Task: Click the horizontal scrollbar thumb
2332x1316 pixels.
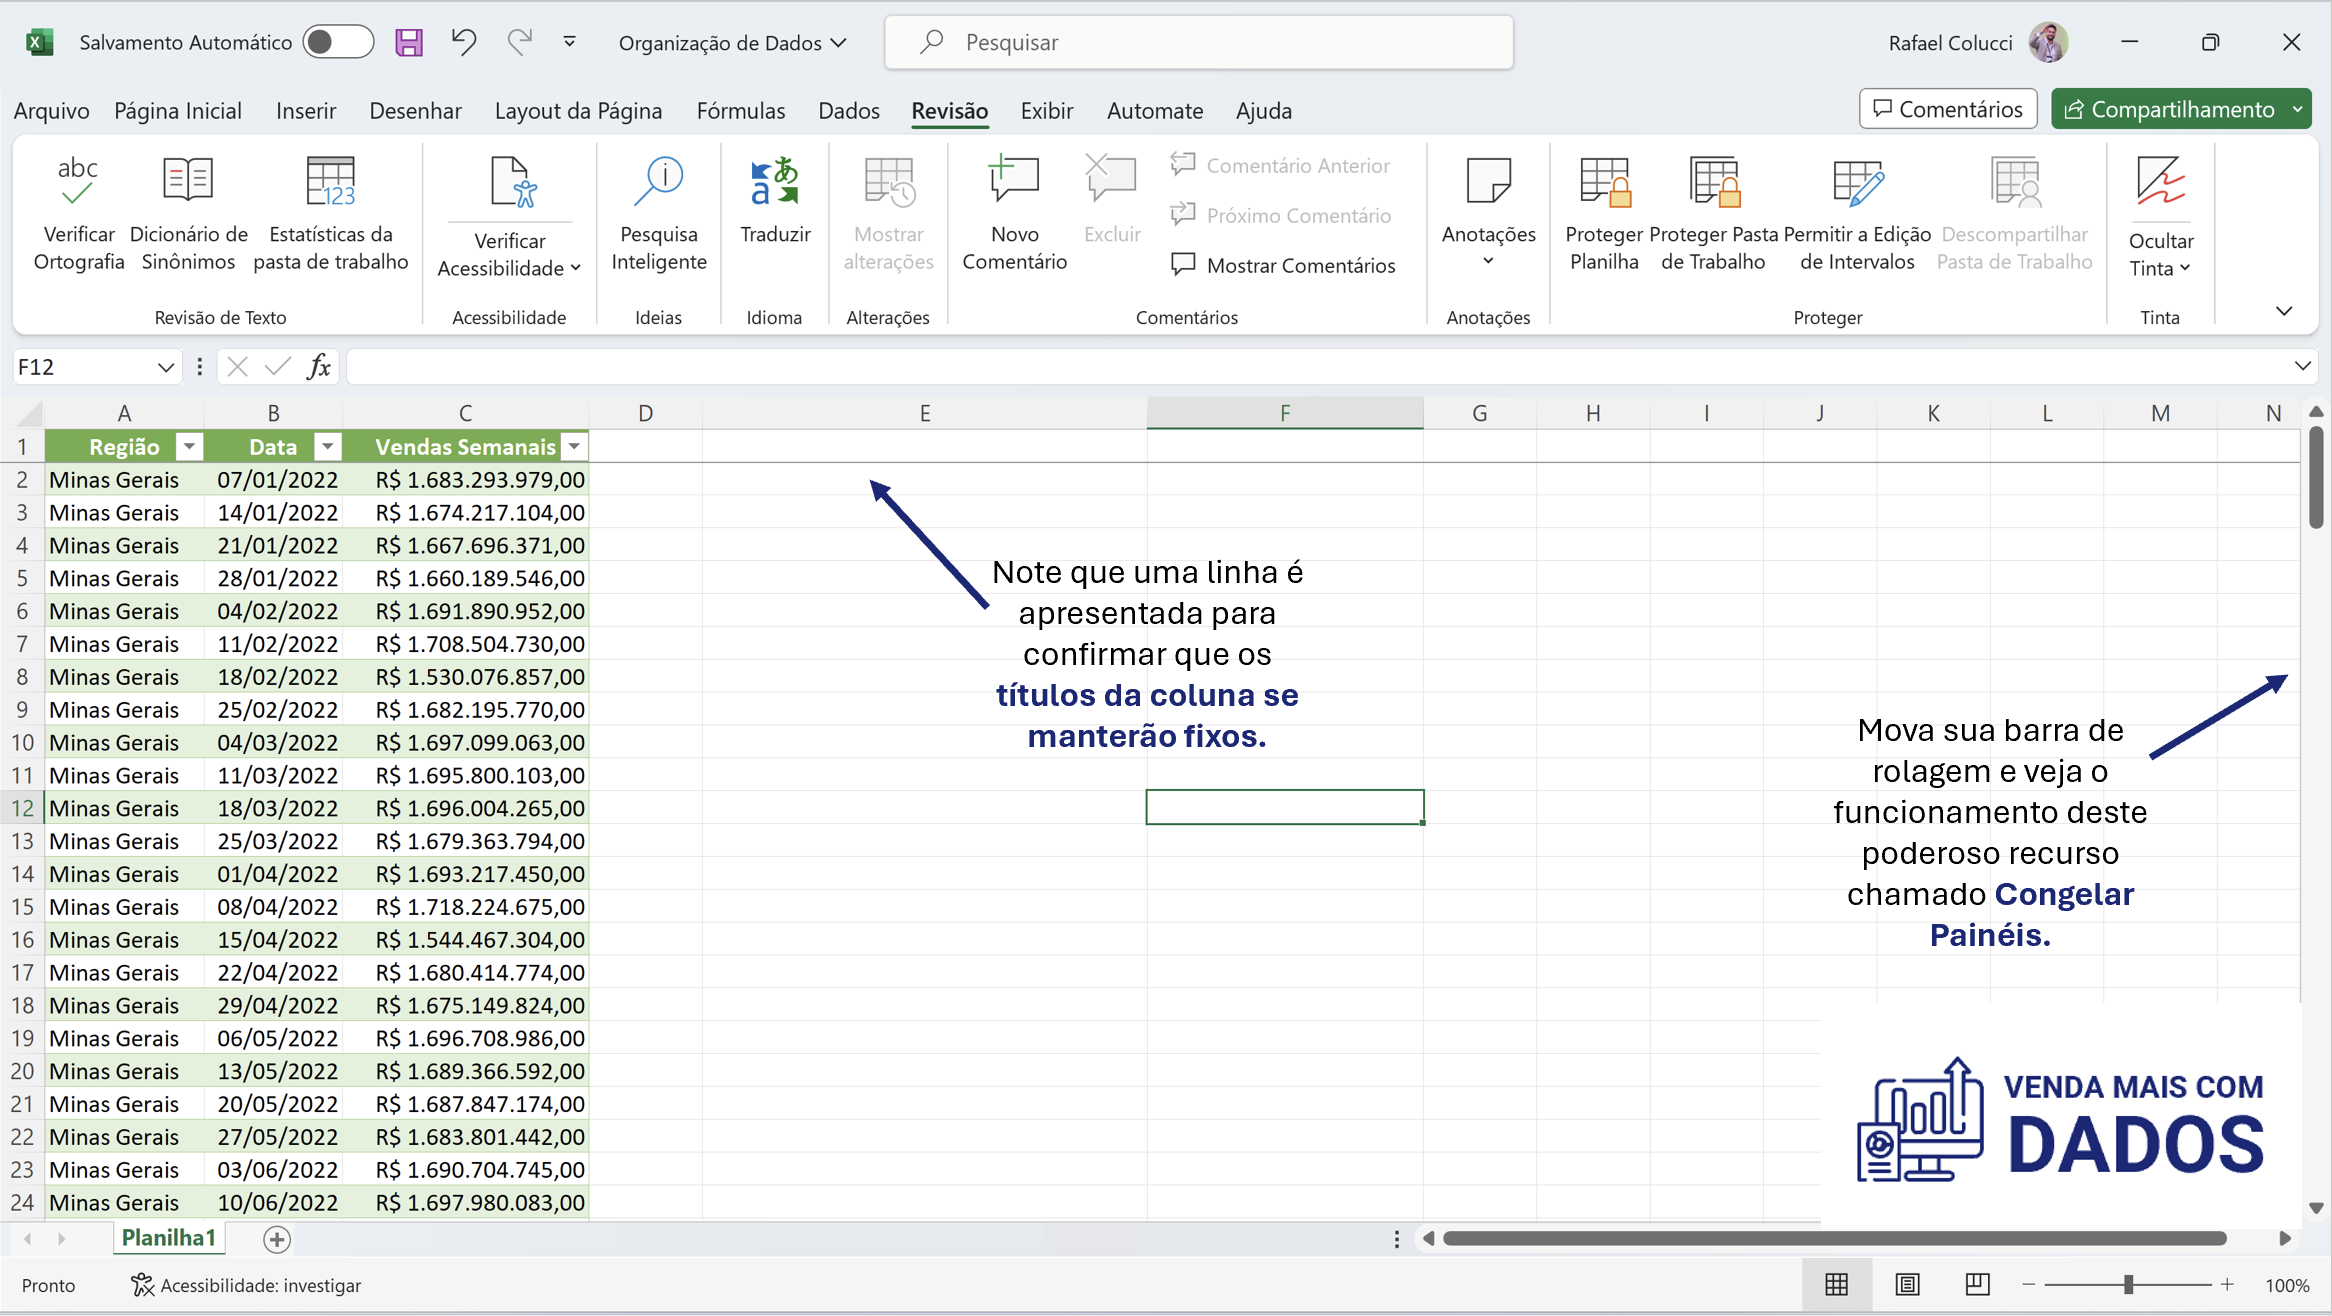Action: 1835,1238
